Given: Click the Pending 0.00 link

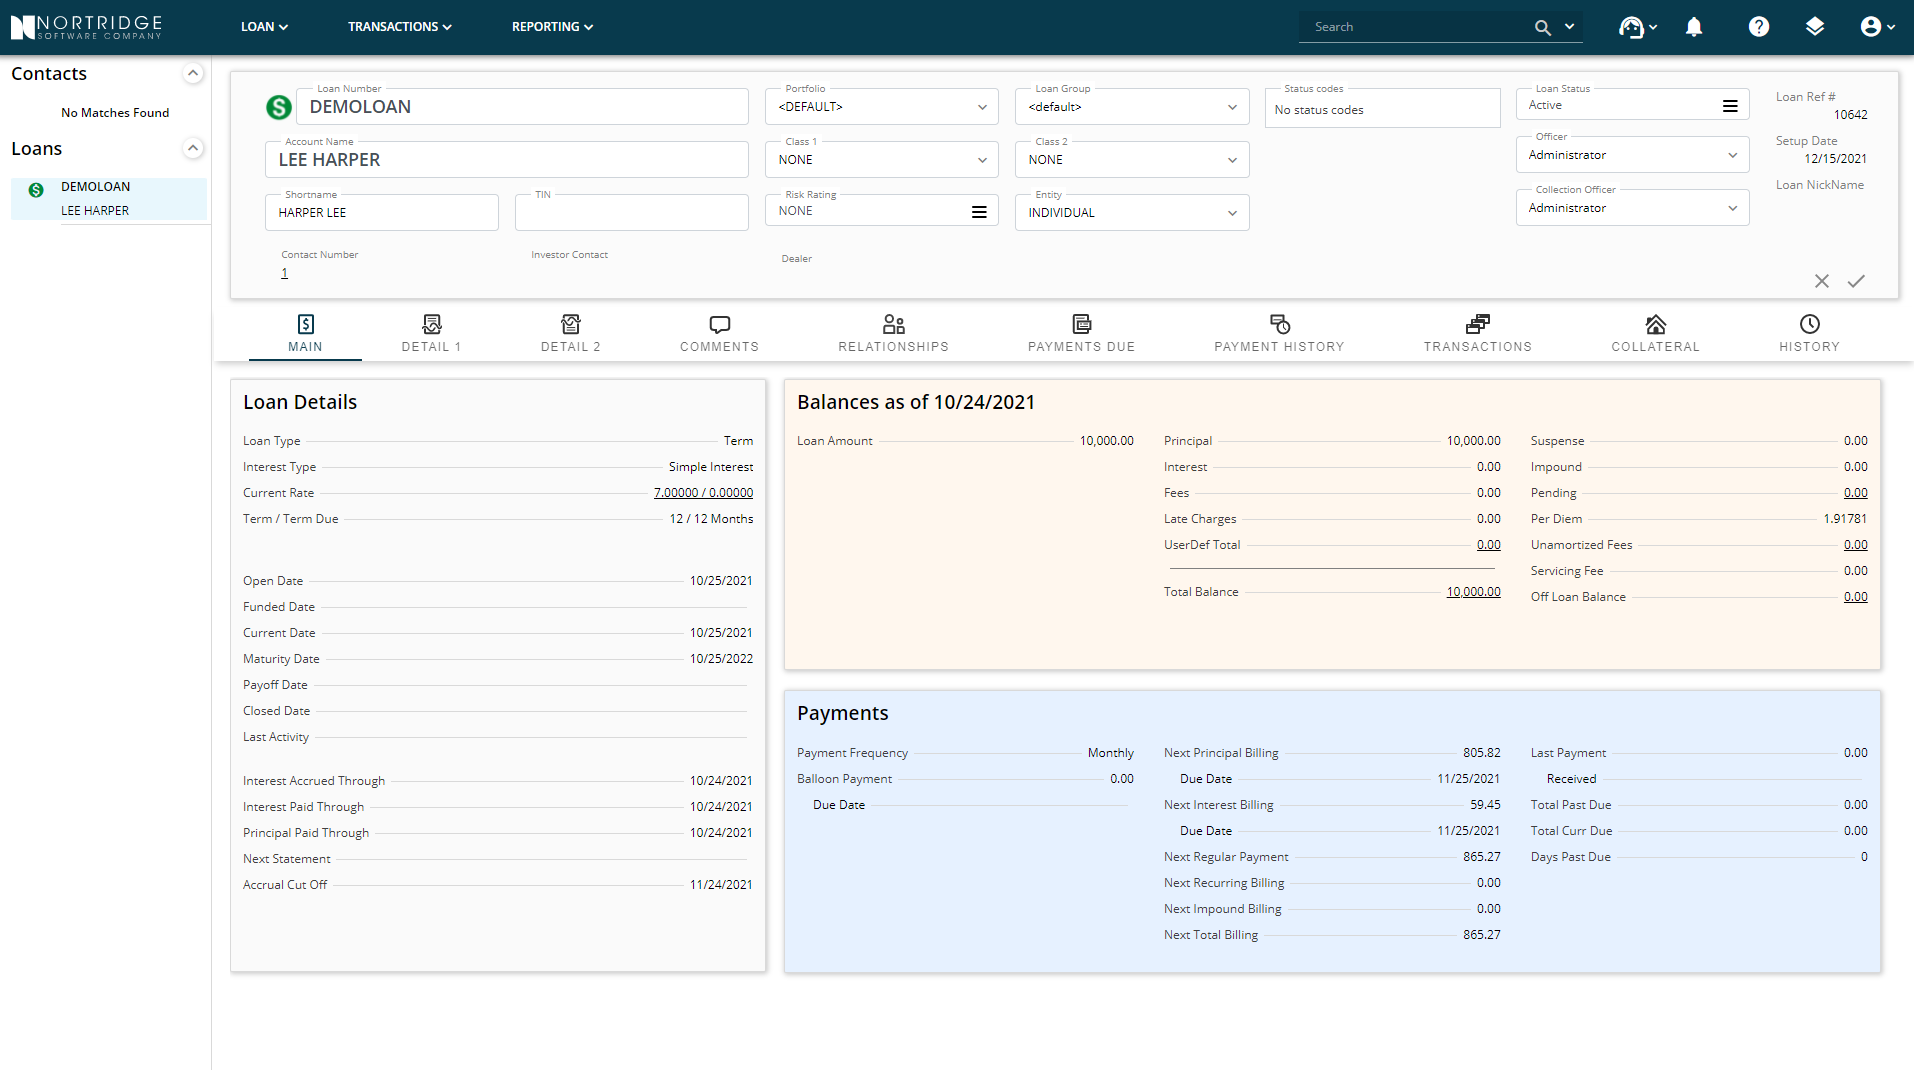Looking at the screenshot, I should tap(1855, 493).
